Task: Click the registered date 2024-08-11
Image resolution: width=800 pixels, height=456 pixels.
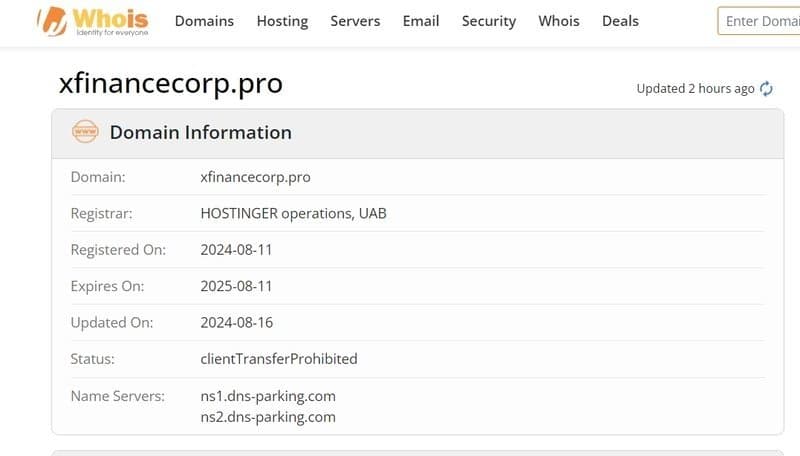Action: 236,250
